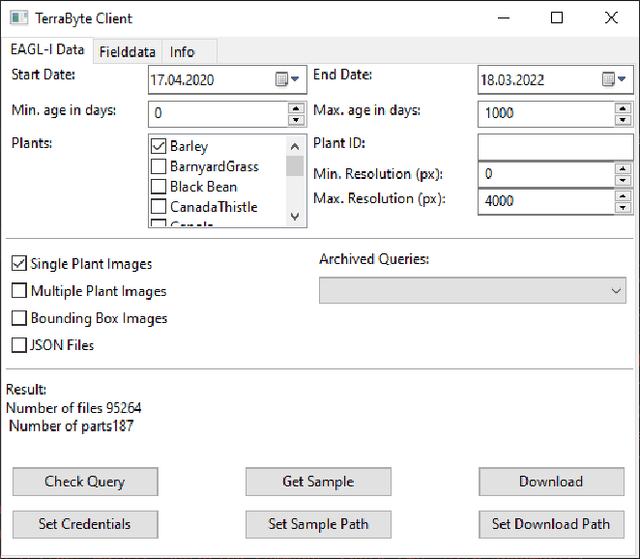The height and width of the screenshot is (559, 640).
Task: Uncheck the Barley plant checkbox
Action: [x=158, y=146]
